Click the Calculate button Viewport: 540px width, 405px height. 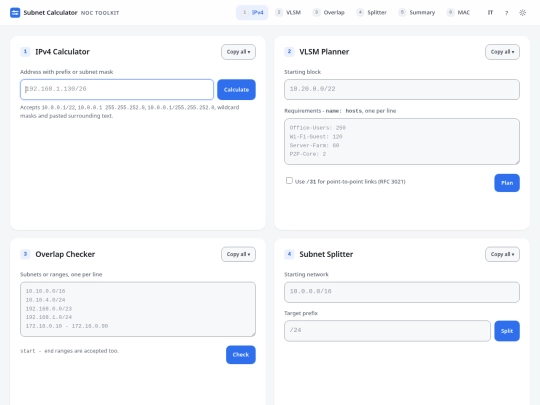[x=236, y=90]
